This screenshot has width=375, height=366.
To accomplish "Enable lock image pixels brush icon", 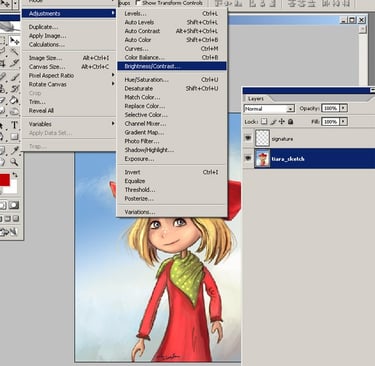I will point(273,122).
